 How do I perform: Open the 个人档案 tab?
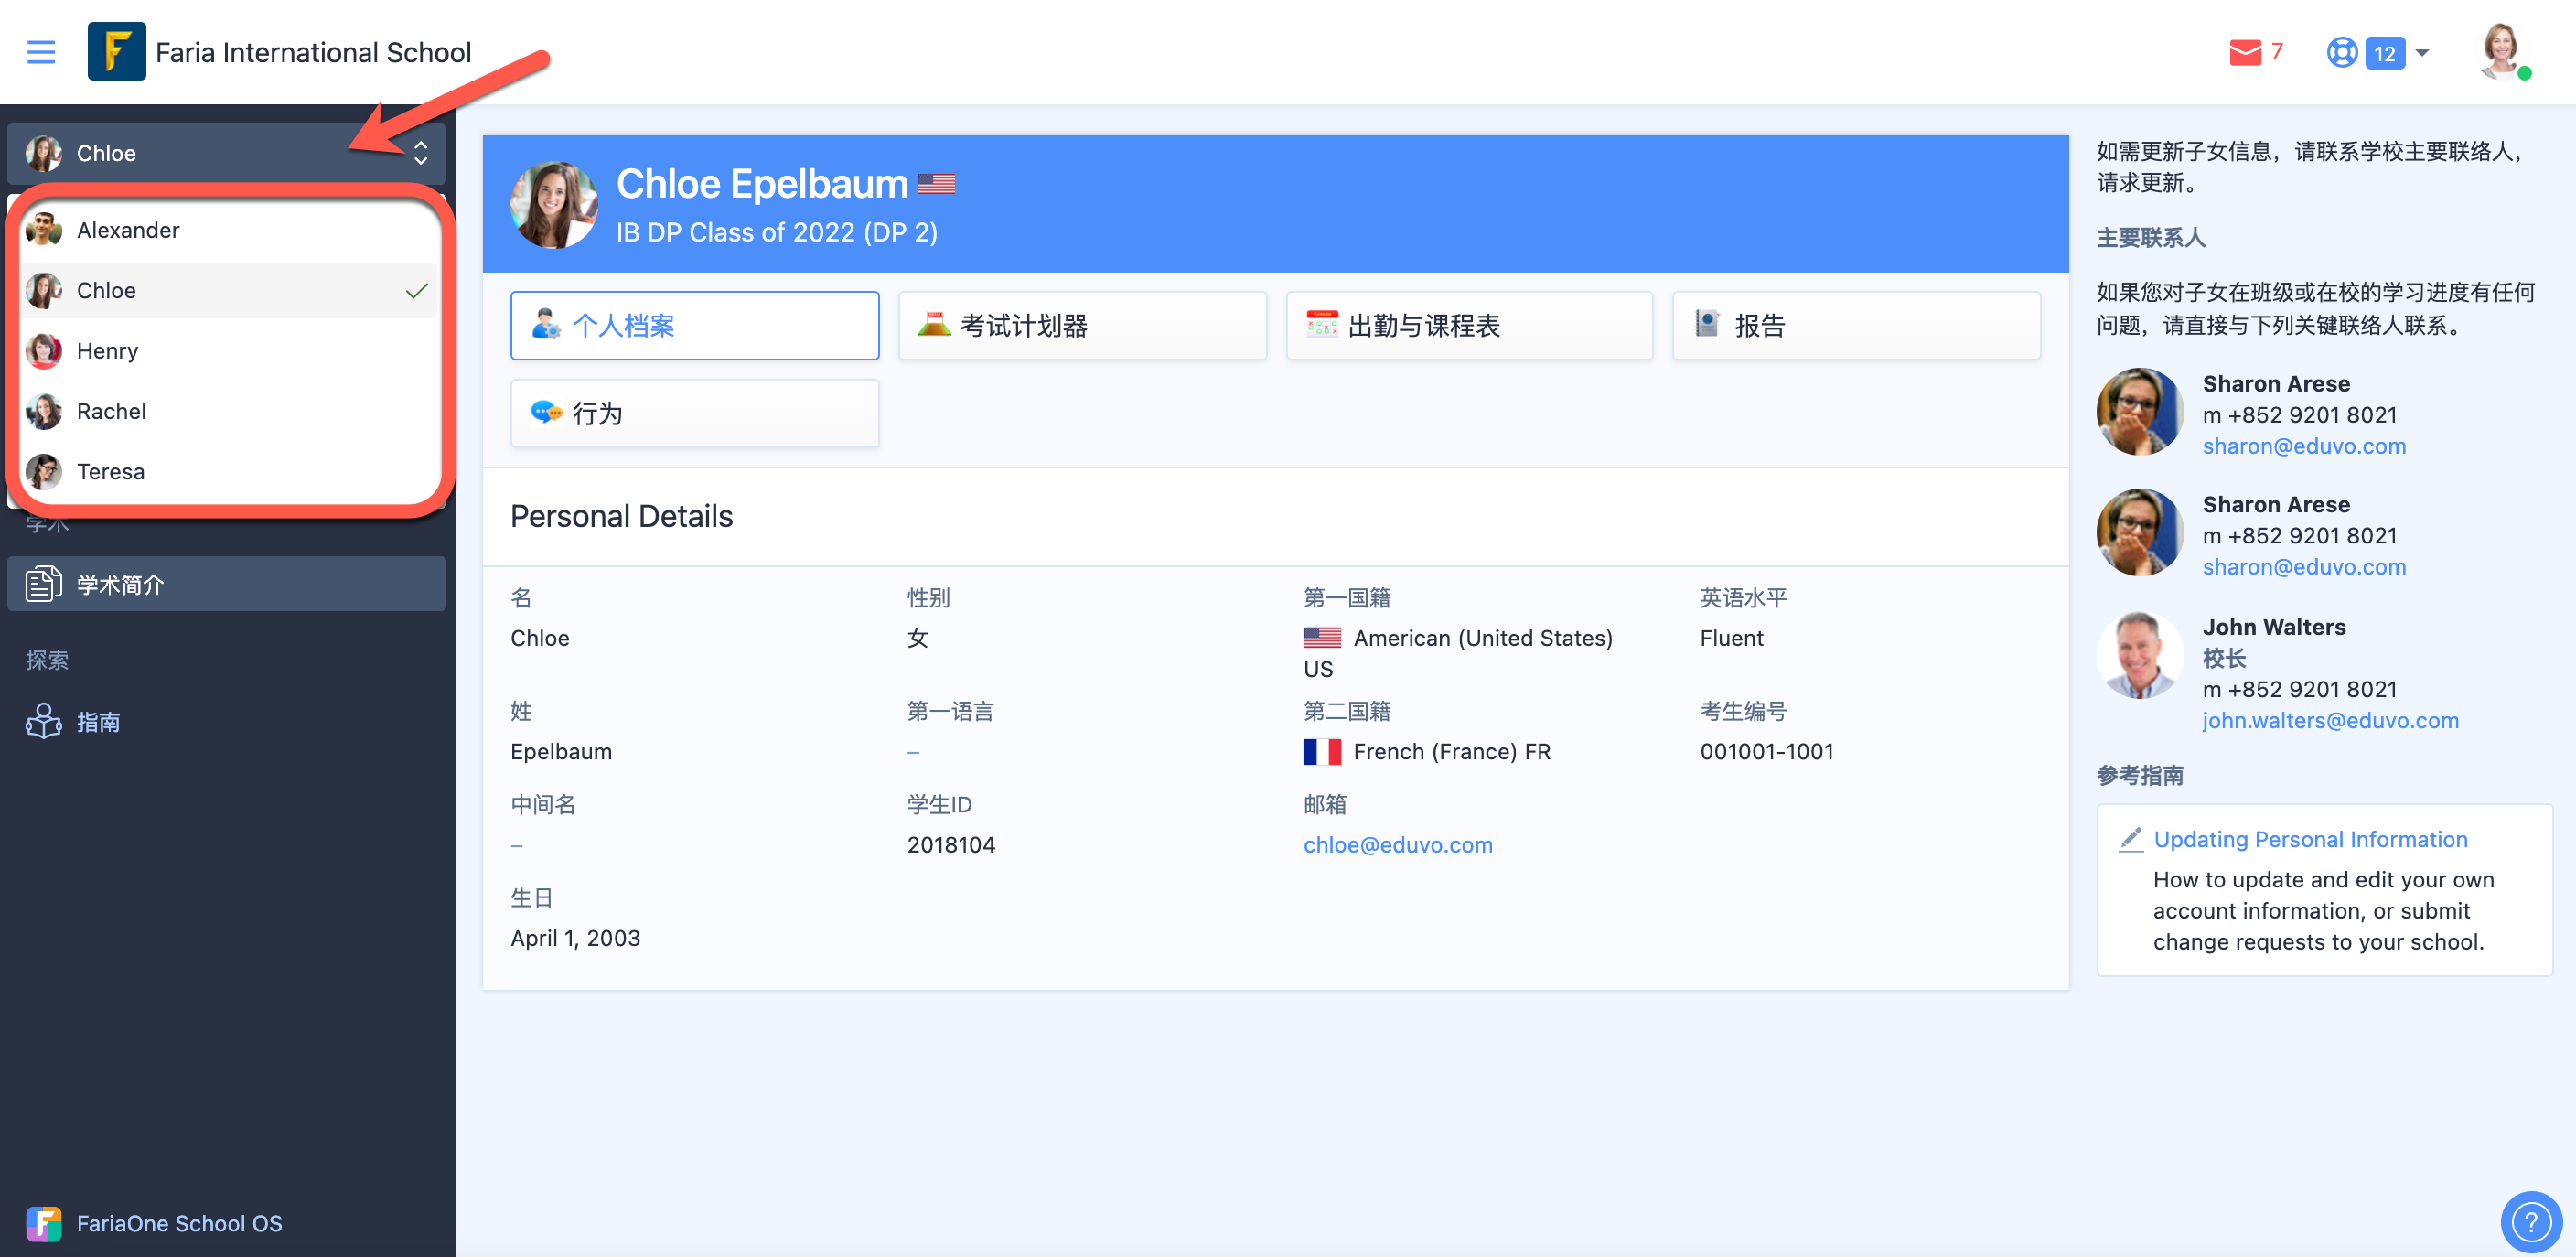[694, 325]
